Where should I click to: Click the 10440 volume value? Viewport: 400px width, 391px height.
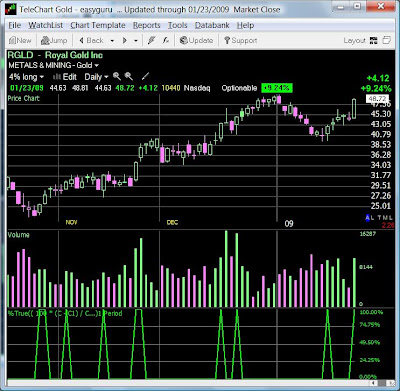tap(171, 88)
